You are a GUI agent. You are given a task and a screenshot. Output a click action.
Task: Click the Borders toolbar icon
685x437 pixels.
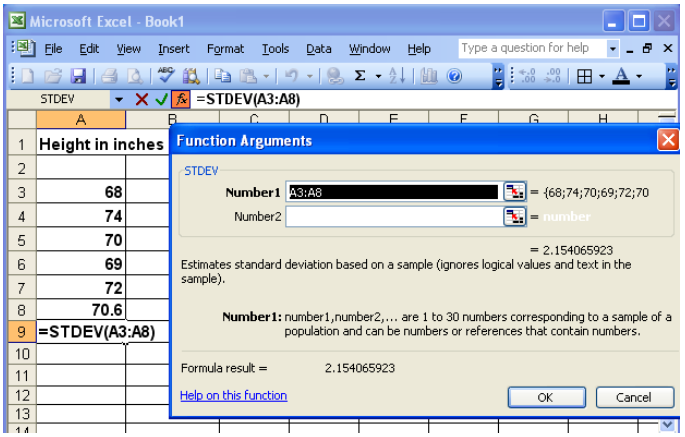click(583, 75)
